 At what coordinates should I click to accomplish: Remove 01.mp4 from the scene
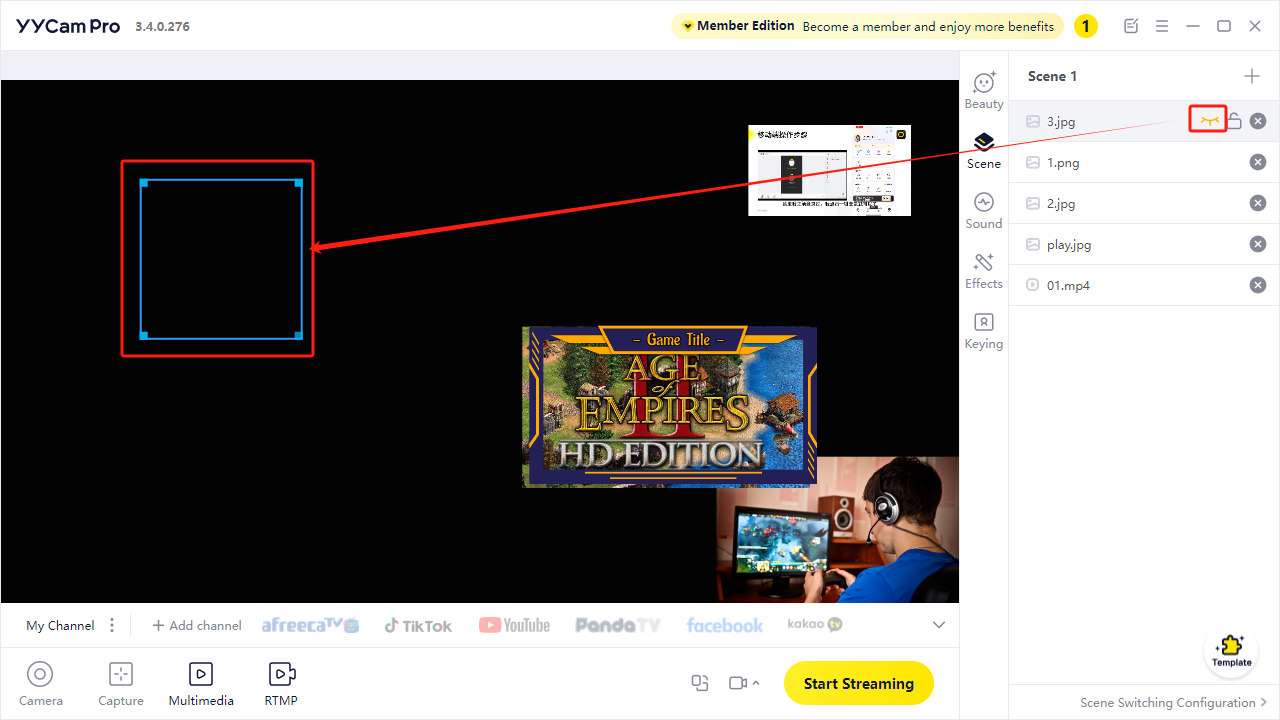click(1258, 285)
